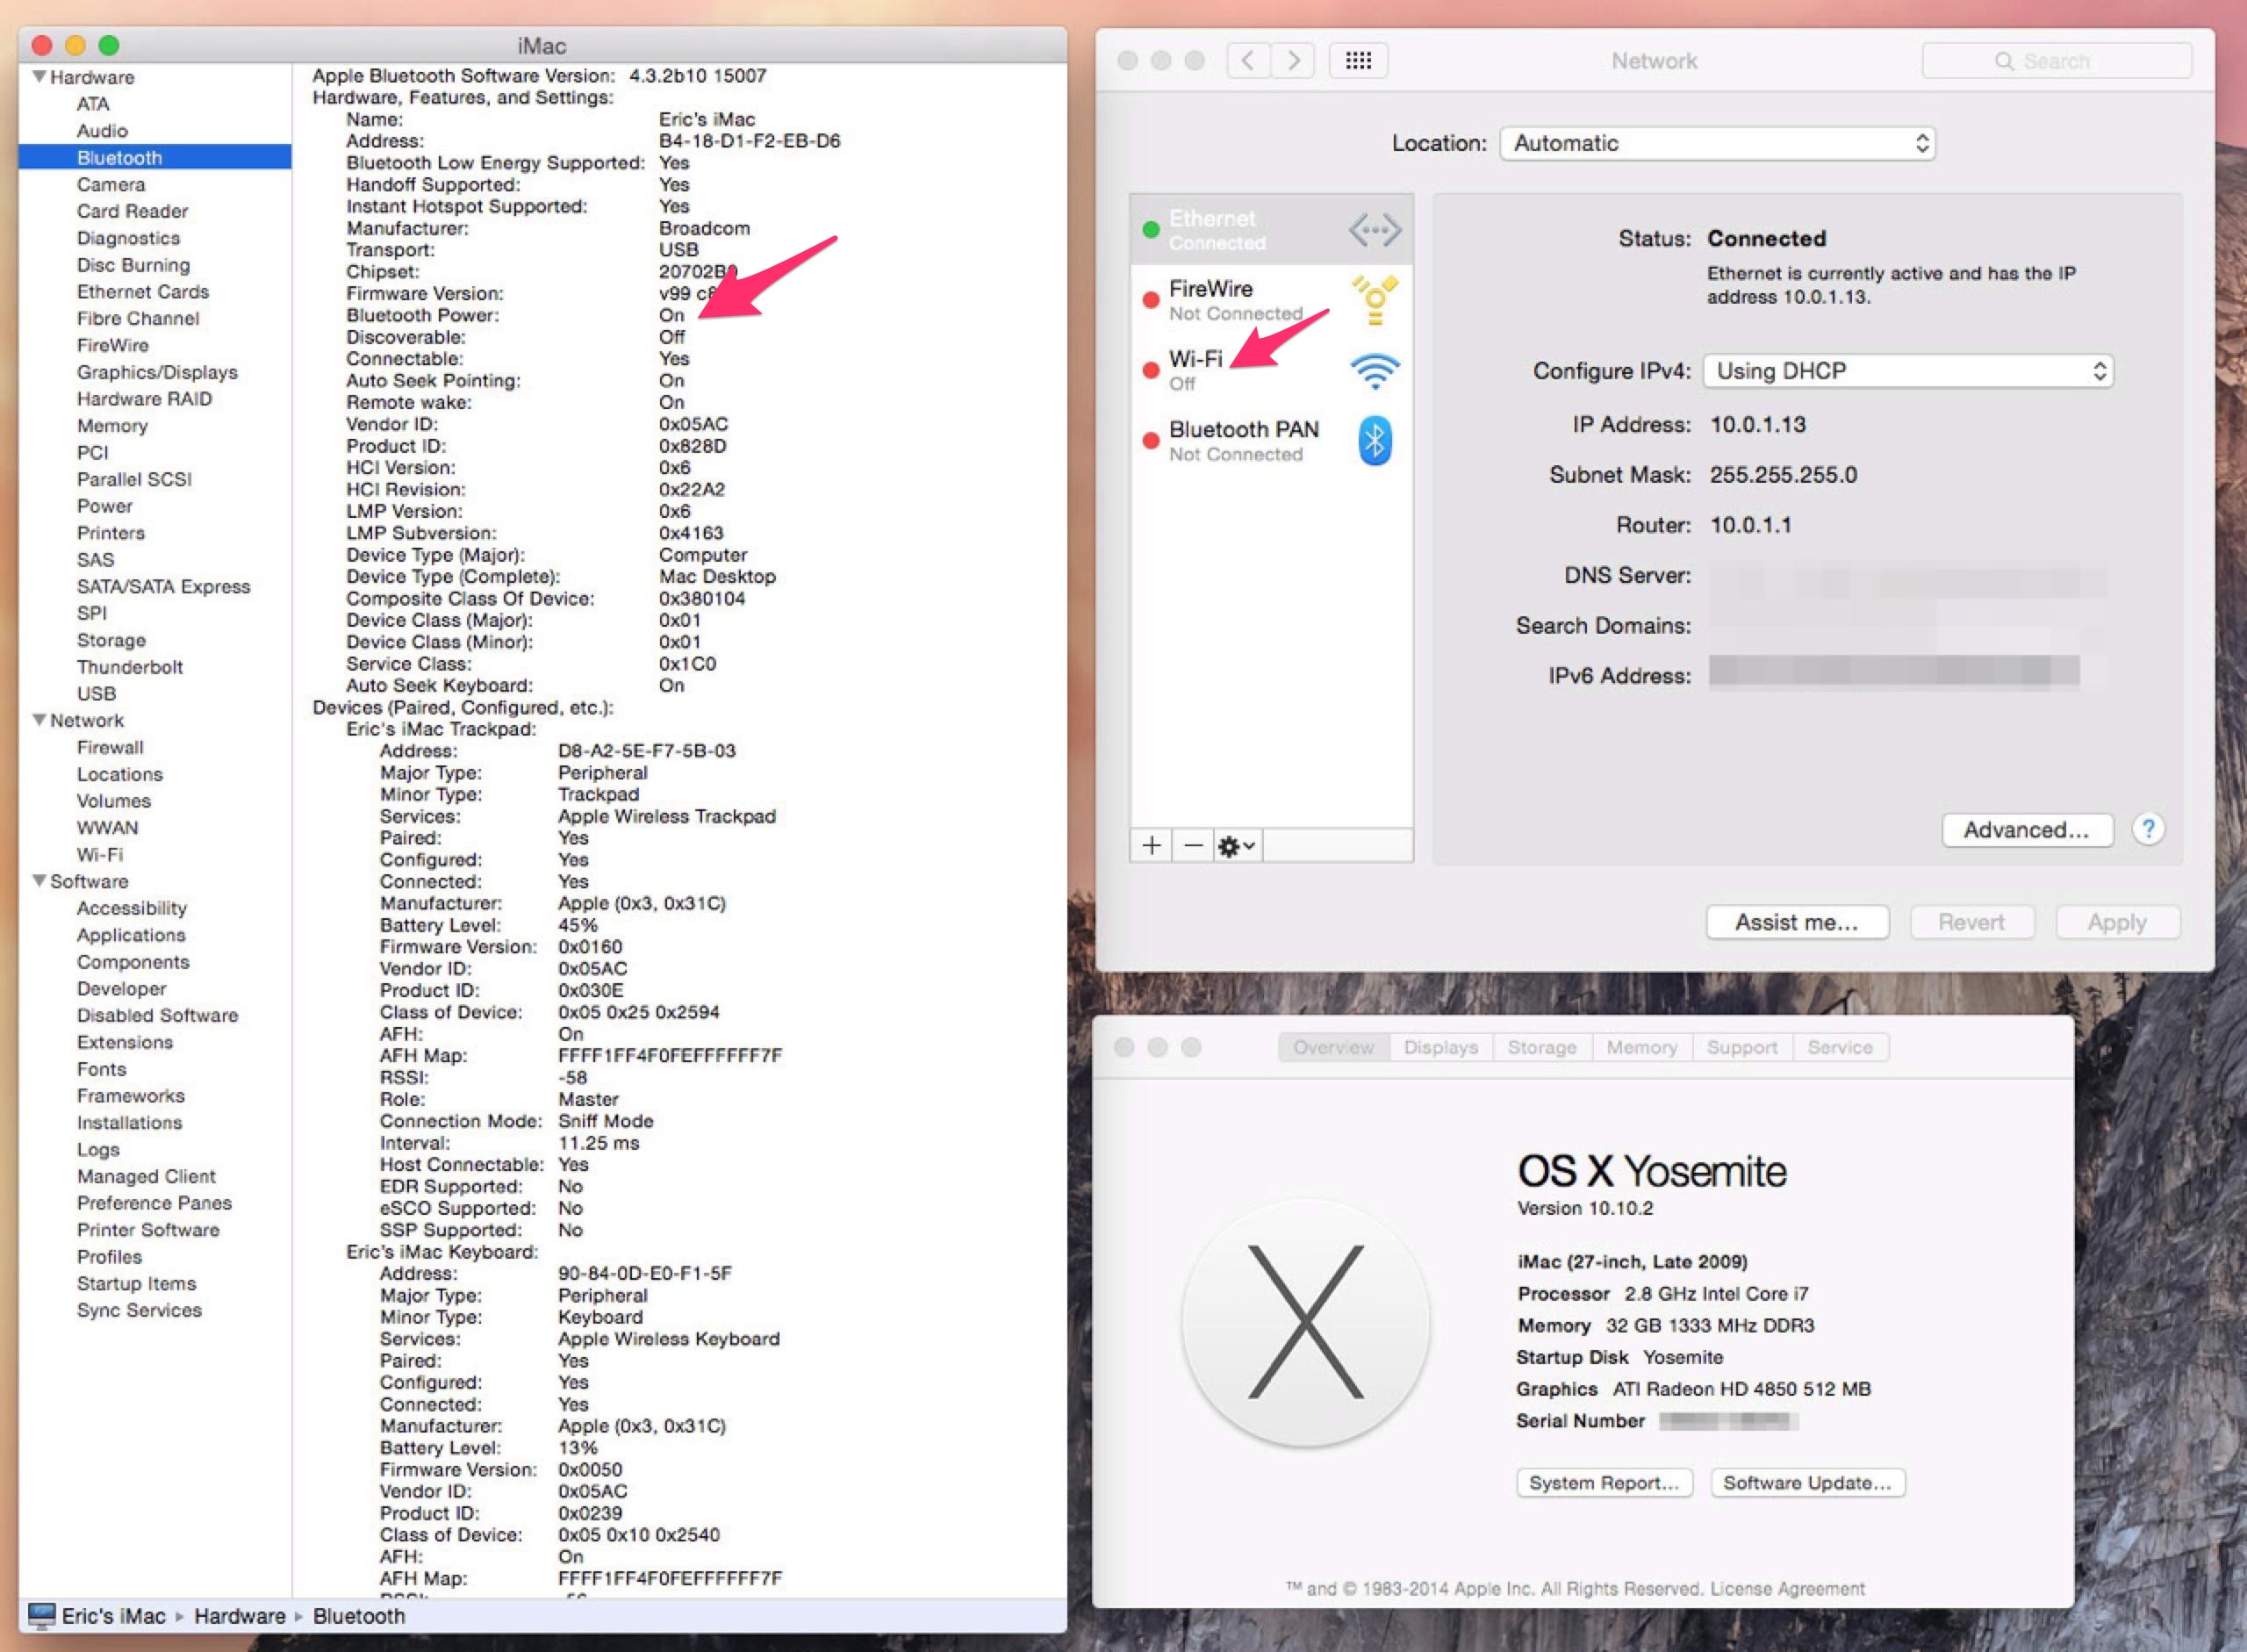Click Hardware in the path bar
Viewport: 2247px width, 1652px height.
pyautogui.click(x=240, y=1616)
